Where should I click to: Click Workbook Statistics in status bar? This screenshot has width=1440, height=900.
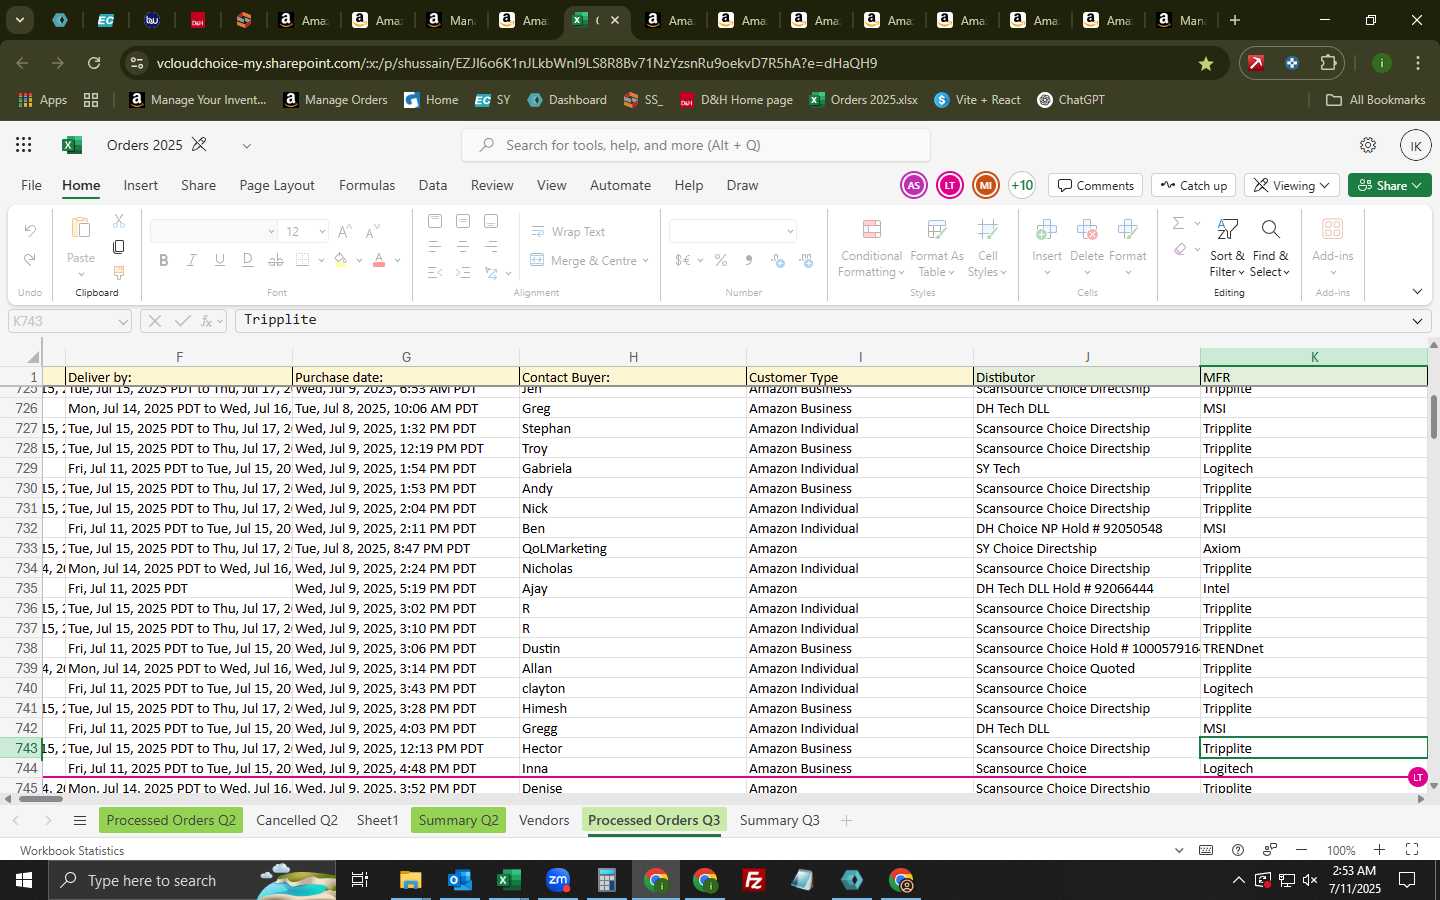click(x=72, y=850)
